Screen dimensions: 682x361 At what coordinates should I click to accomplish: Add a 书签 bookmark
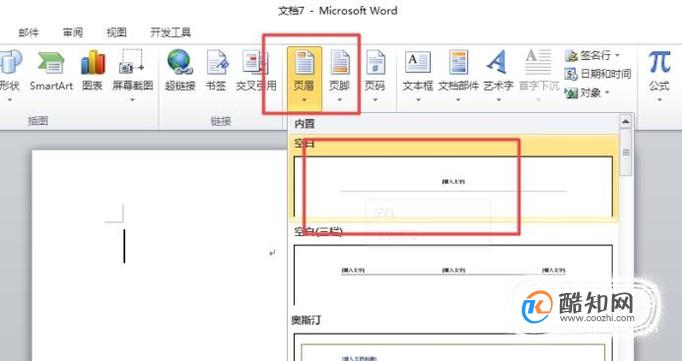tap(216, 71)
